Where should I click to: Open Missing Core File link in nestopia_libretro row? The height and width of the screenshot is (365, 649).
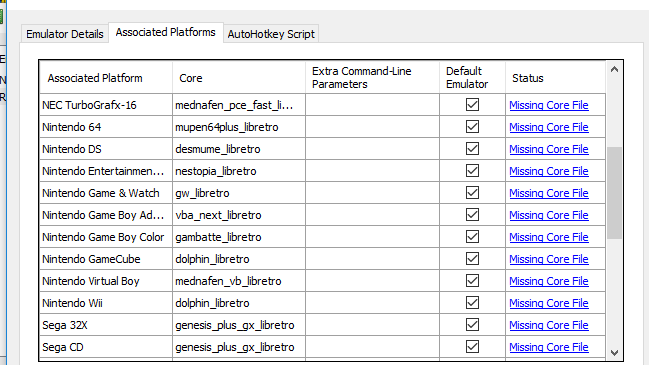coord(549,171)
